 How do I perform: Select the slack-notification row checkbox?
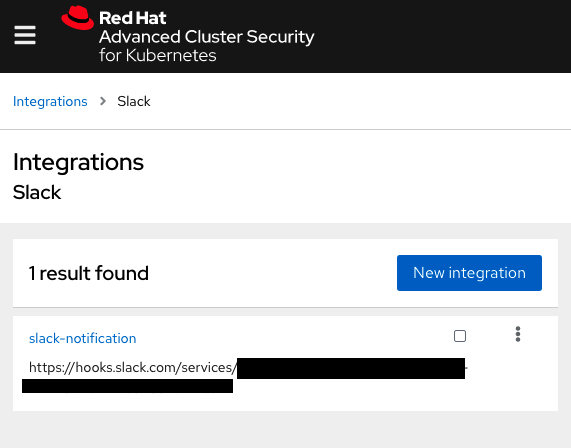point(460,336)
